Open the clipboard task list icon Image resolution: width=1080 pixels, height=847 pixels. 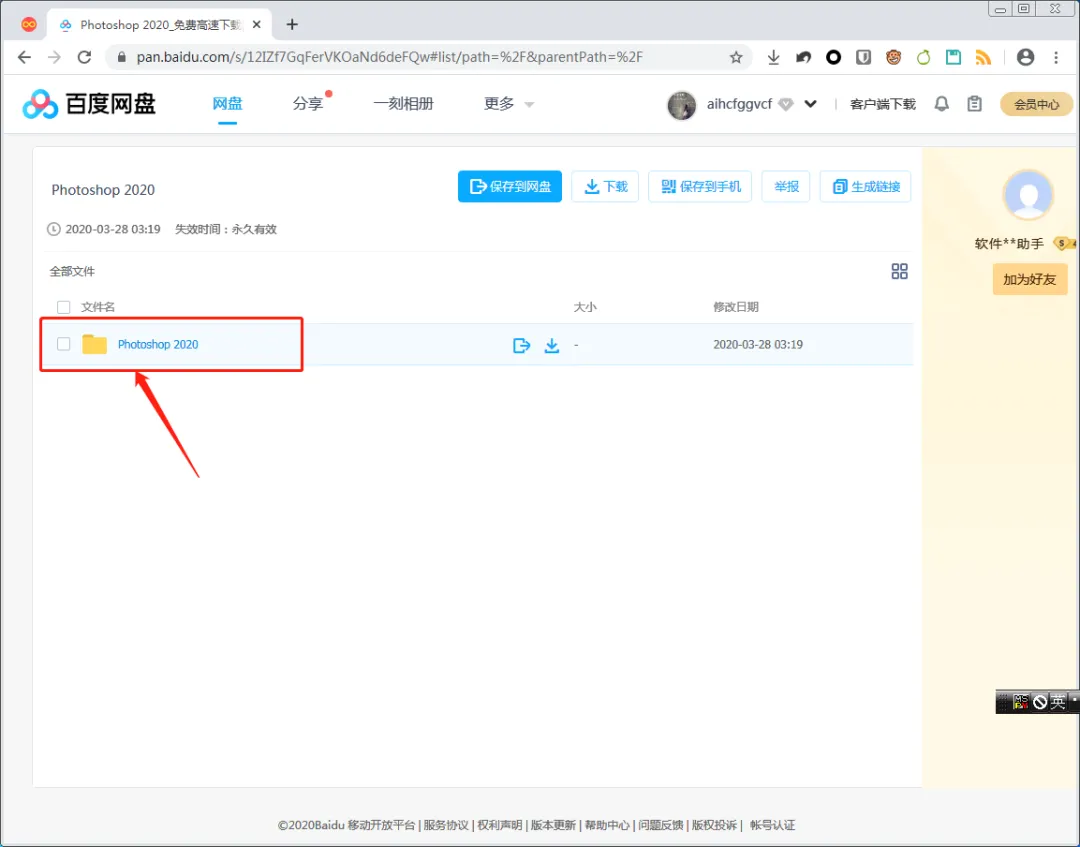tap(975, 104)
